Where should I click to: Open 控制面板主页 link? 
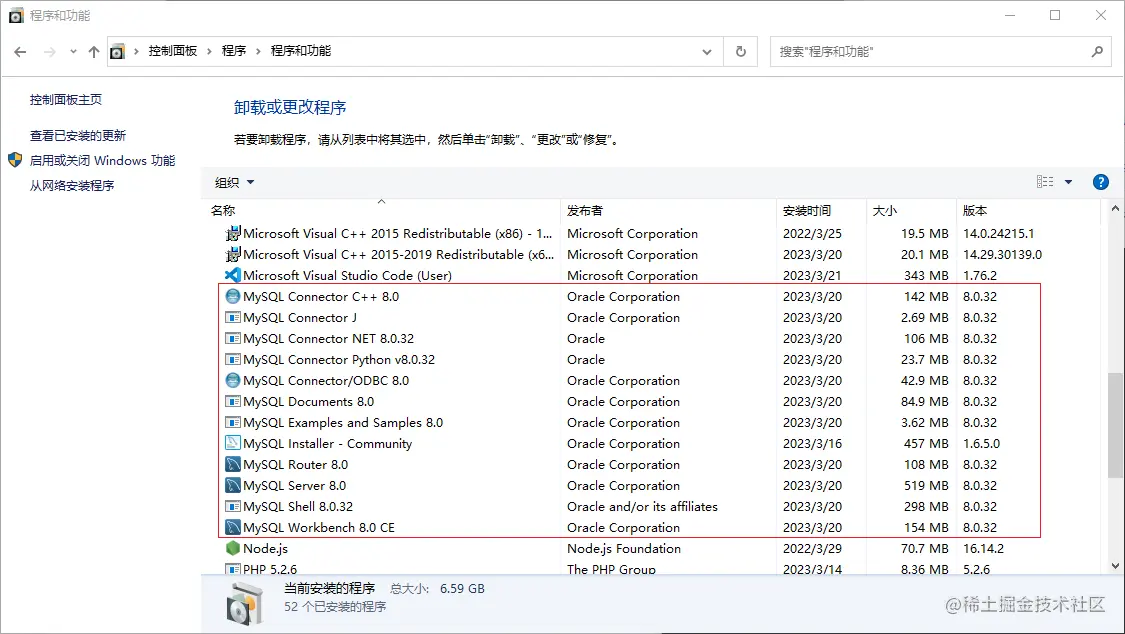point(65,100)
